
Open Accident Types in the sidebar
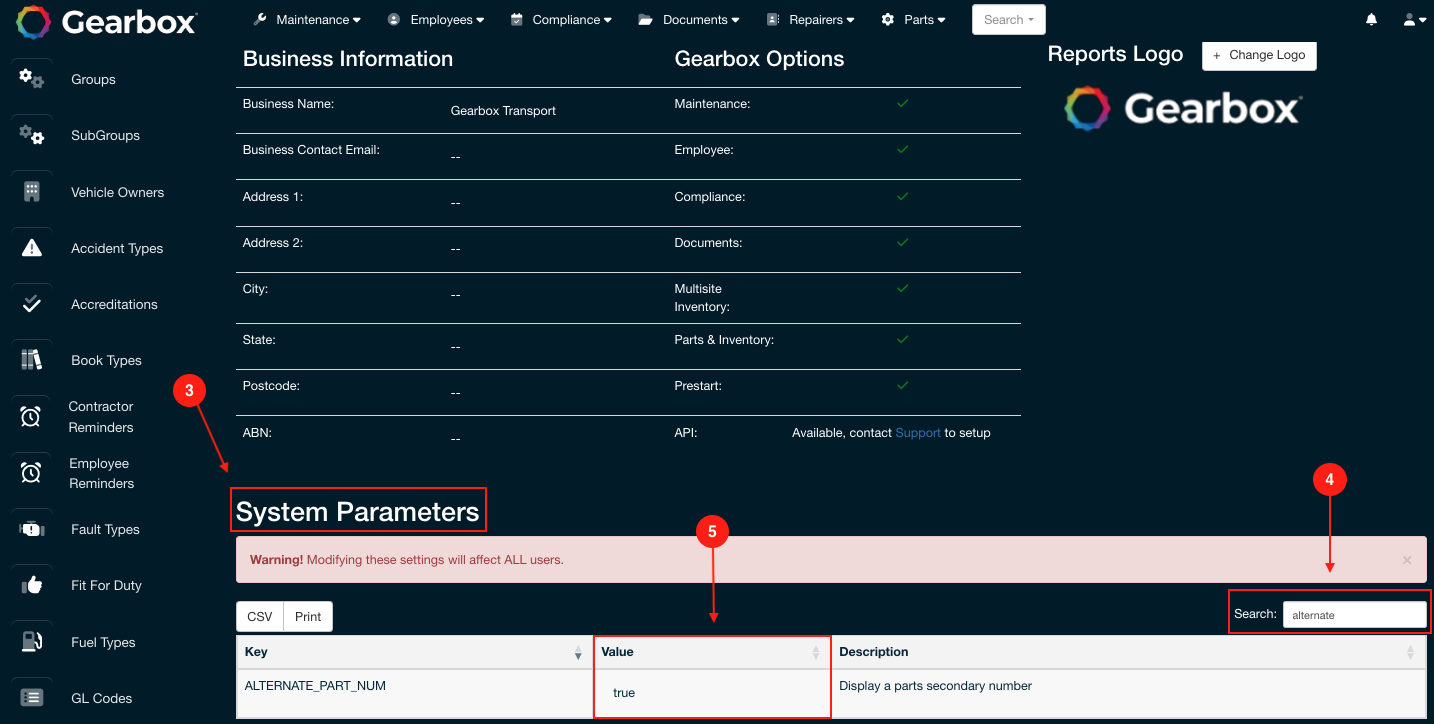[117, 248]
